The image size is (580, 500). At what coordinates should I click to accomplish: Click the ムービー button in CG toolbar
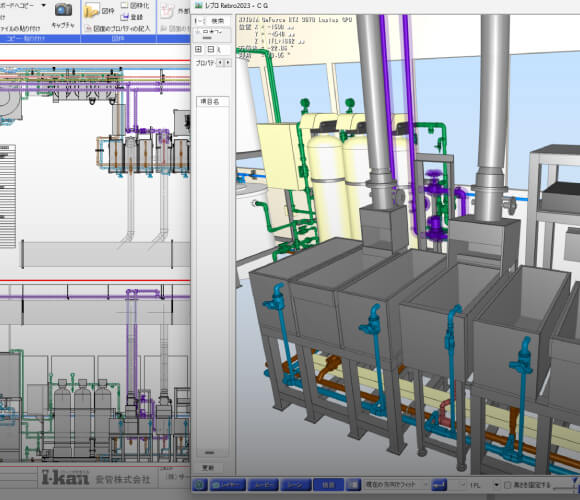tap(263, 484)
